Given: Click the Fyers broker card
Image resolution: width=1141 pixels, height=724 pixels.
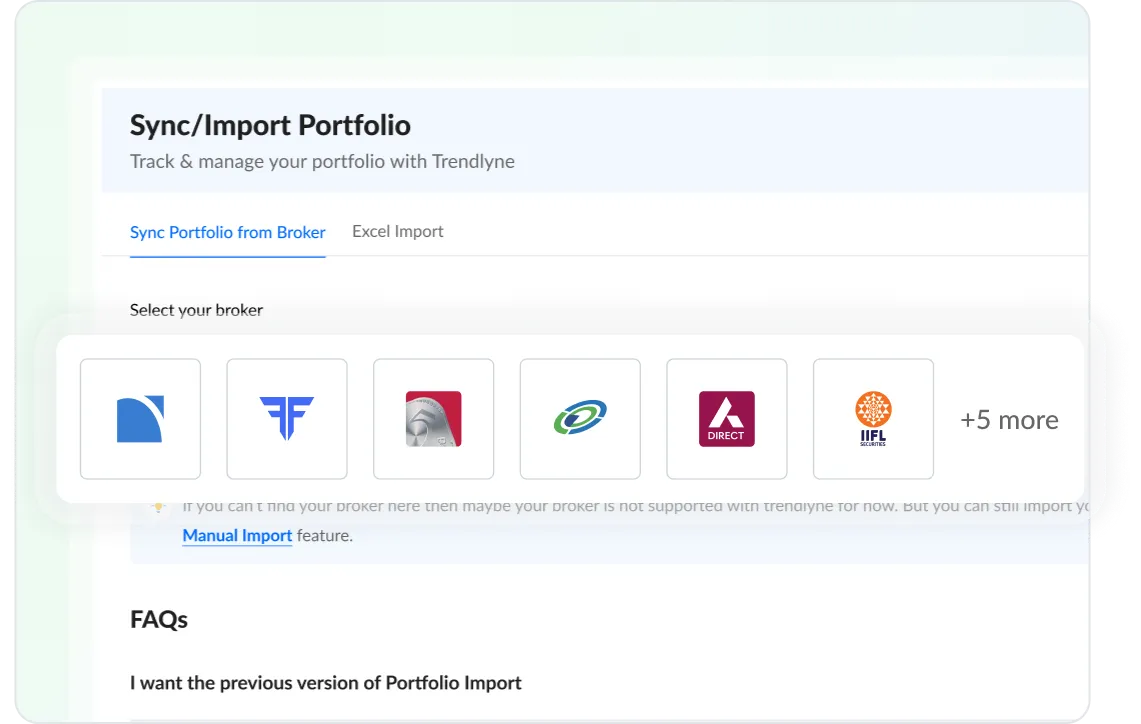Looking at the screenshot, I should pyautogui.click(x=287, y=418).
